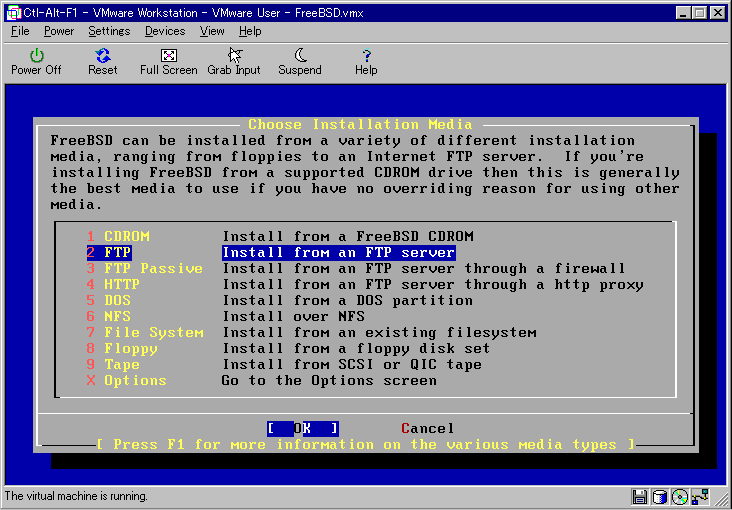Click the Full Screen toolbar icon
Image resolution: width=732 pixels, height=510 pixels.
[169, 56]
